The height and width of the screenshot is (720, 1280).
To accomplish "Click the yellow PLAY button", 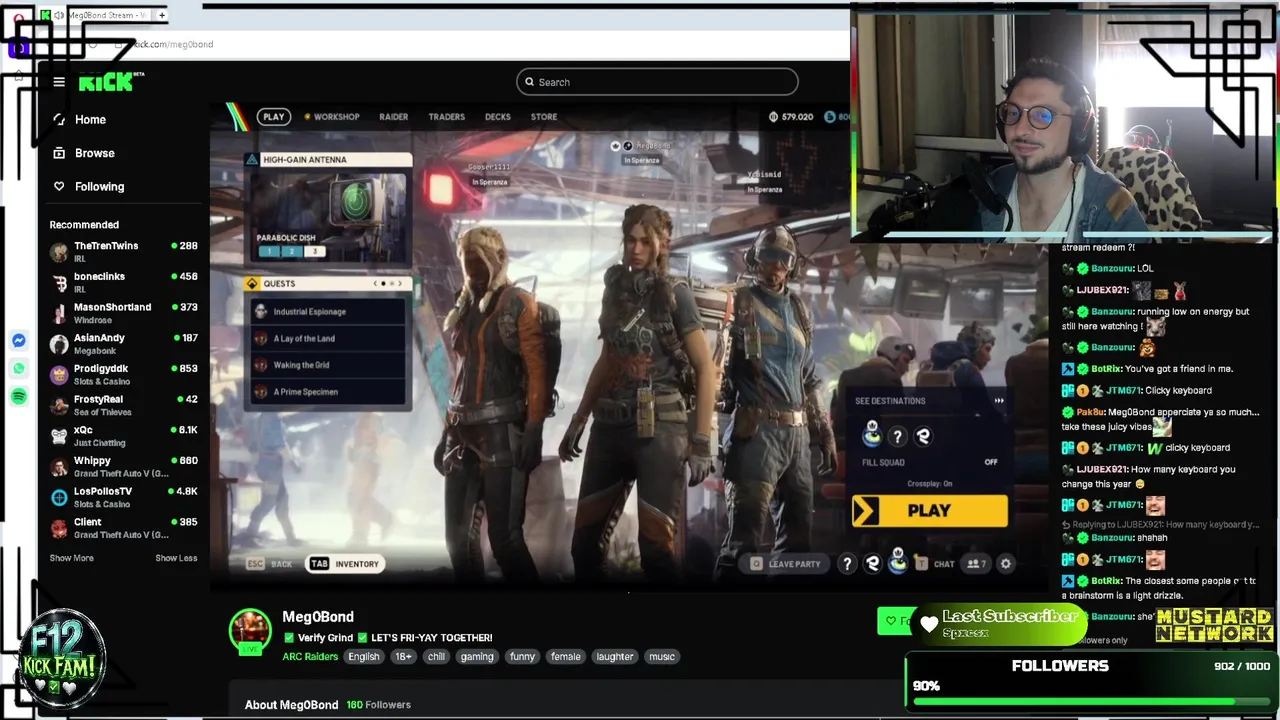I will [x=930, y=511].
